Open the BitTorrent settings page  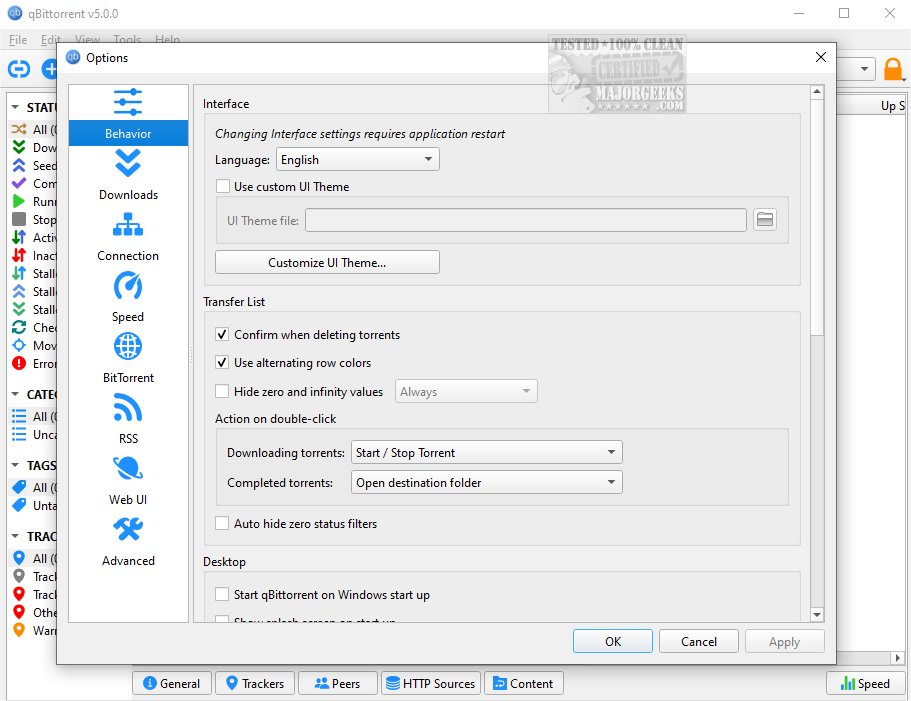(x=128, y=358)
